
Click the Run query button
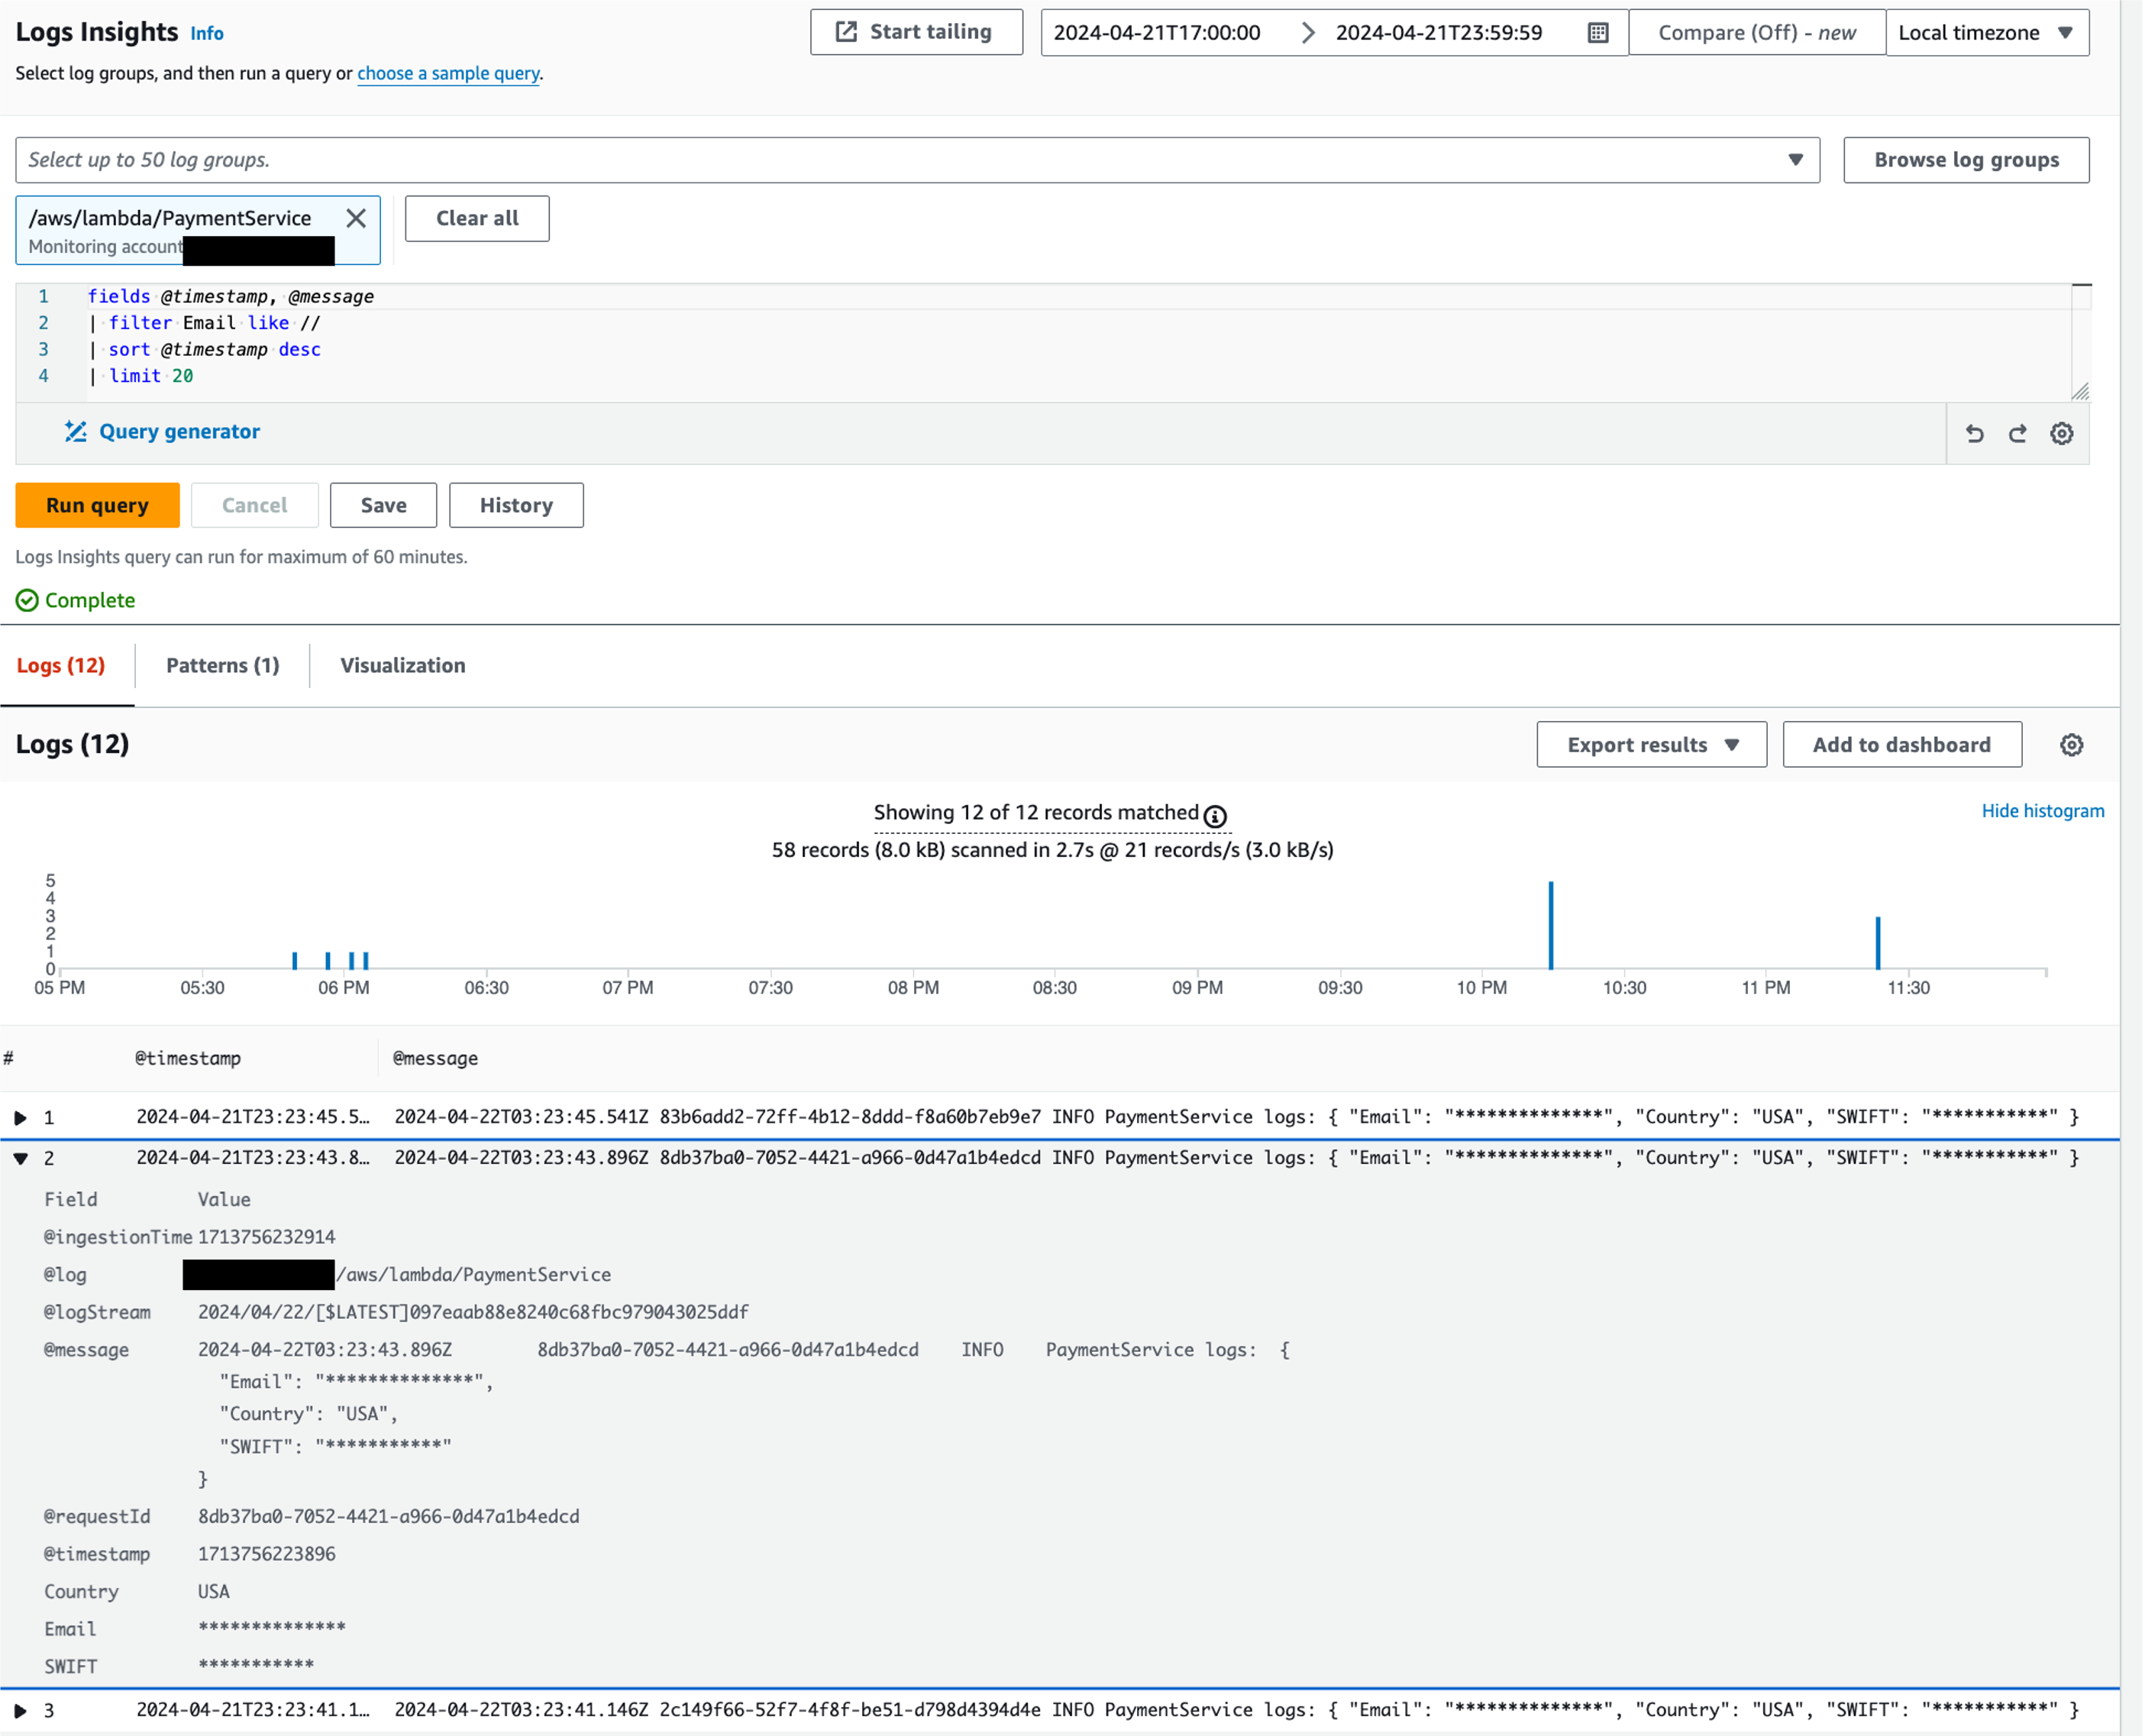[97, 505]
